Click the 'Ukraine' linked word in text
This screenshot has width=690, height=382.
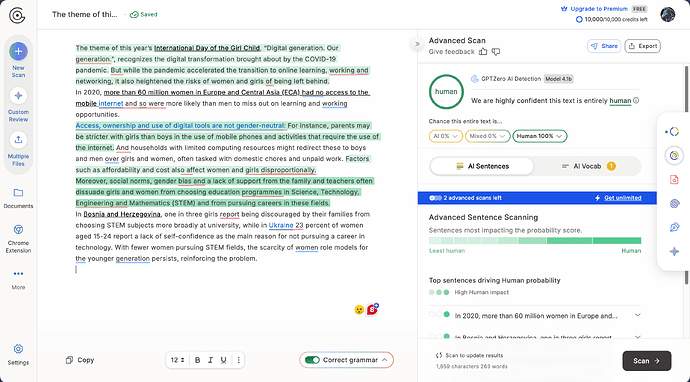(x=281, y=225)
